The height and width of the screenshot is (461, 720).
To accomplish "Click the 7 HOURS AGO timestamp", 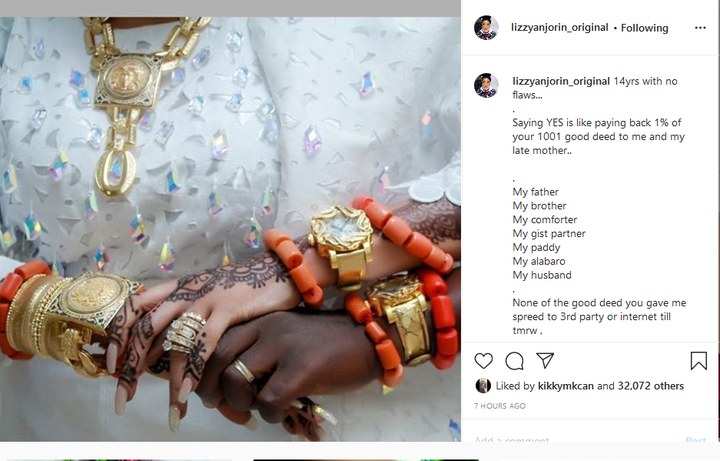I will (x=500, y=406).
